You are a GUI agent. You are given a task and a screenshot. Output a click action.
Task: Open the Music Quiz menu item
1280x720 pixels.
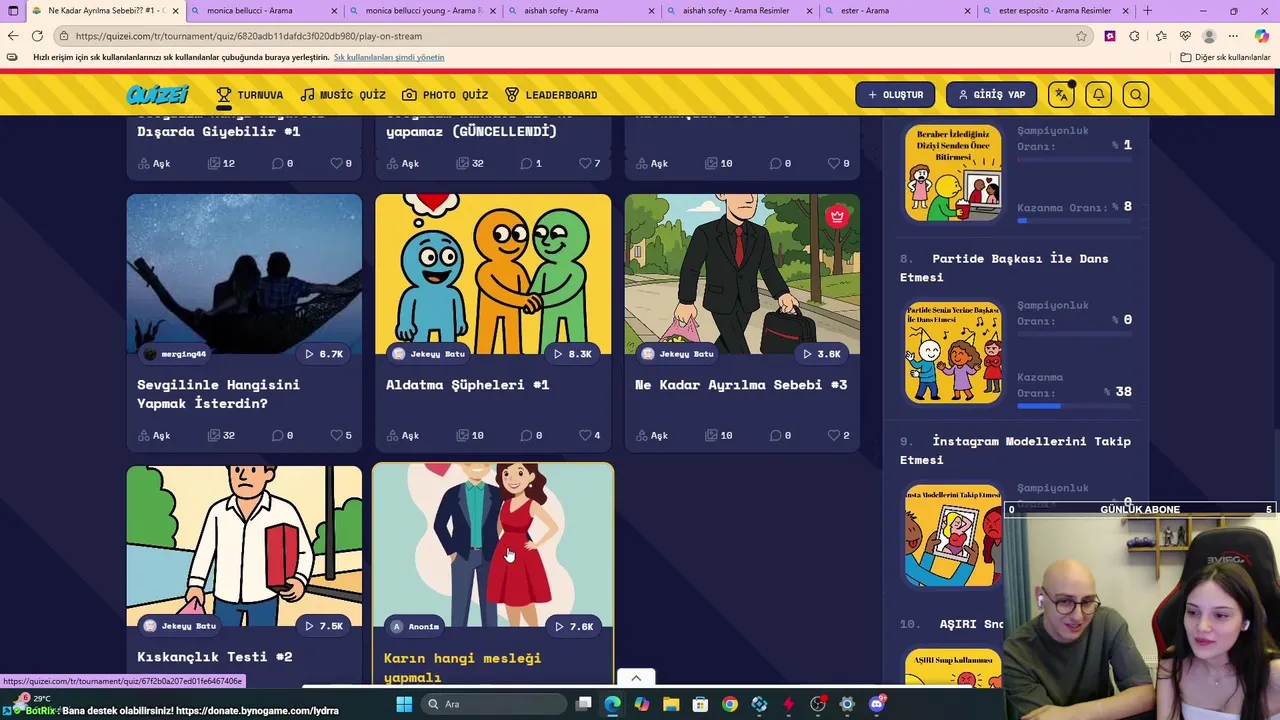342,95
